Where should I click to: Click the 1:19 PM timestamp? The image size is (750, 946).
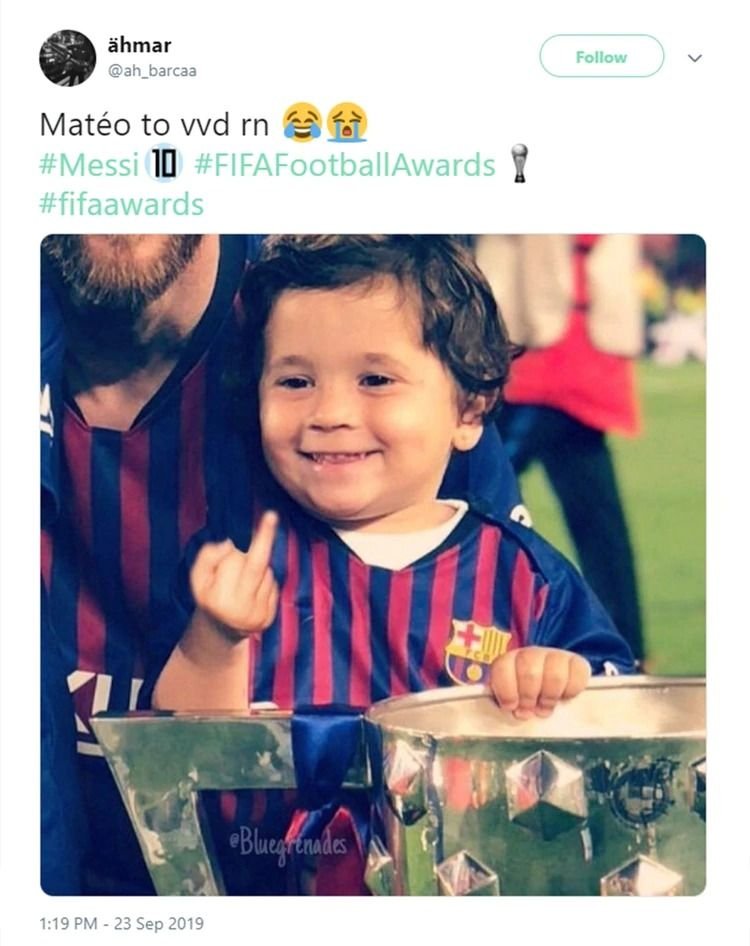click(x=68, y=923)
